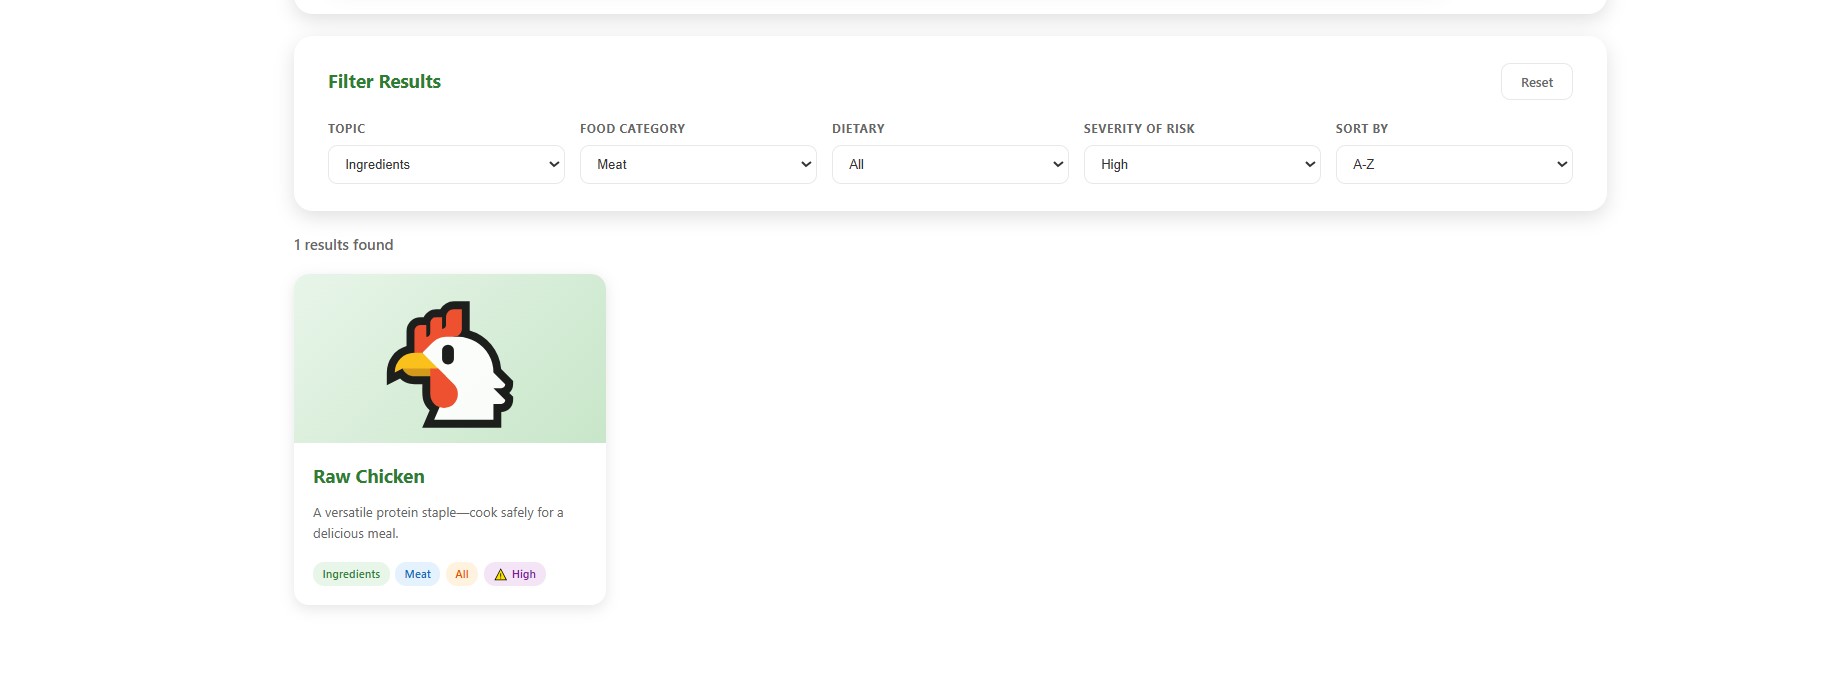Click the Raw Chicken description text
The height and width of the screenshot is (692, 1830).
click(438, 523)
